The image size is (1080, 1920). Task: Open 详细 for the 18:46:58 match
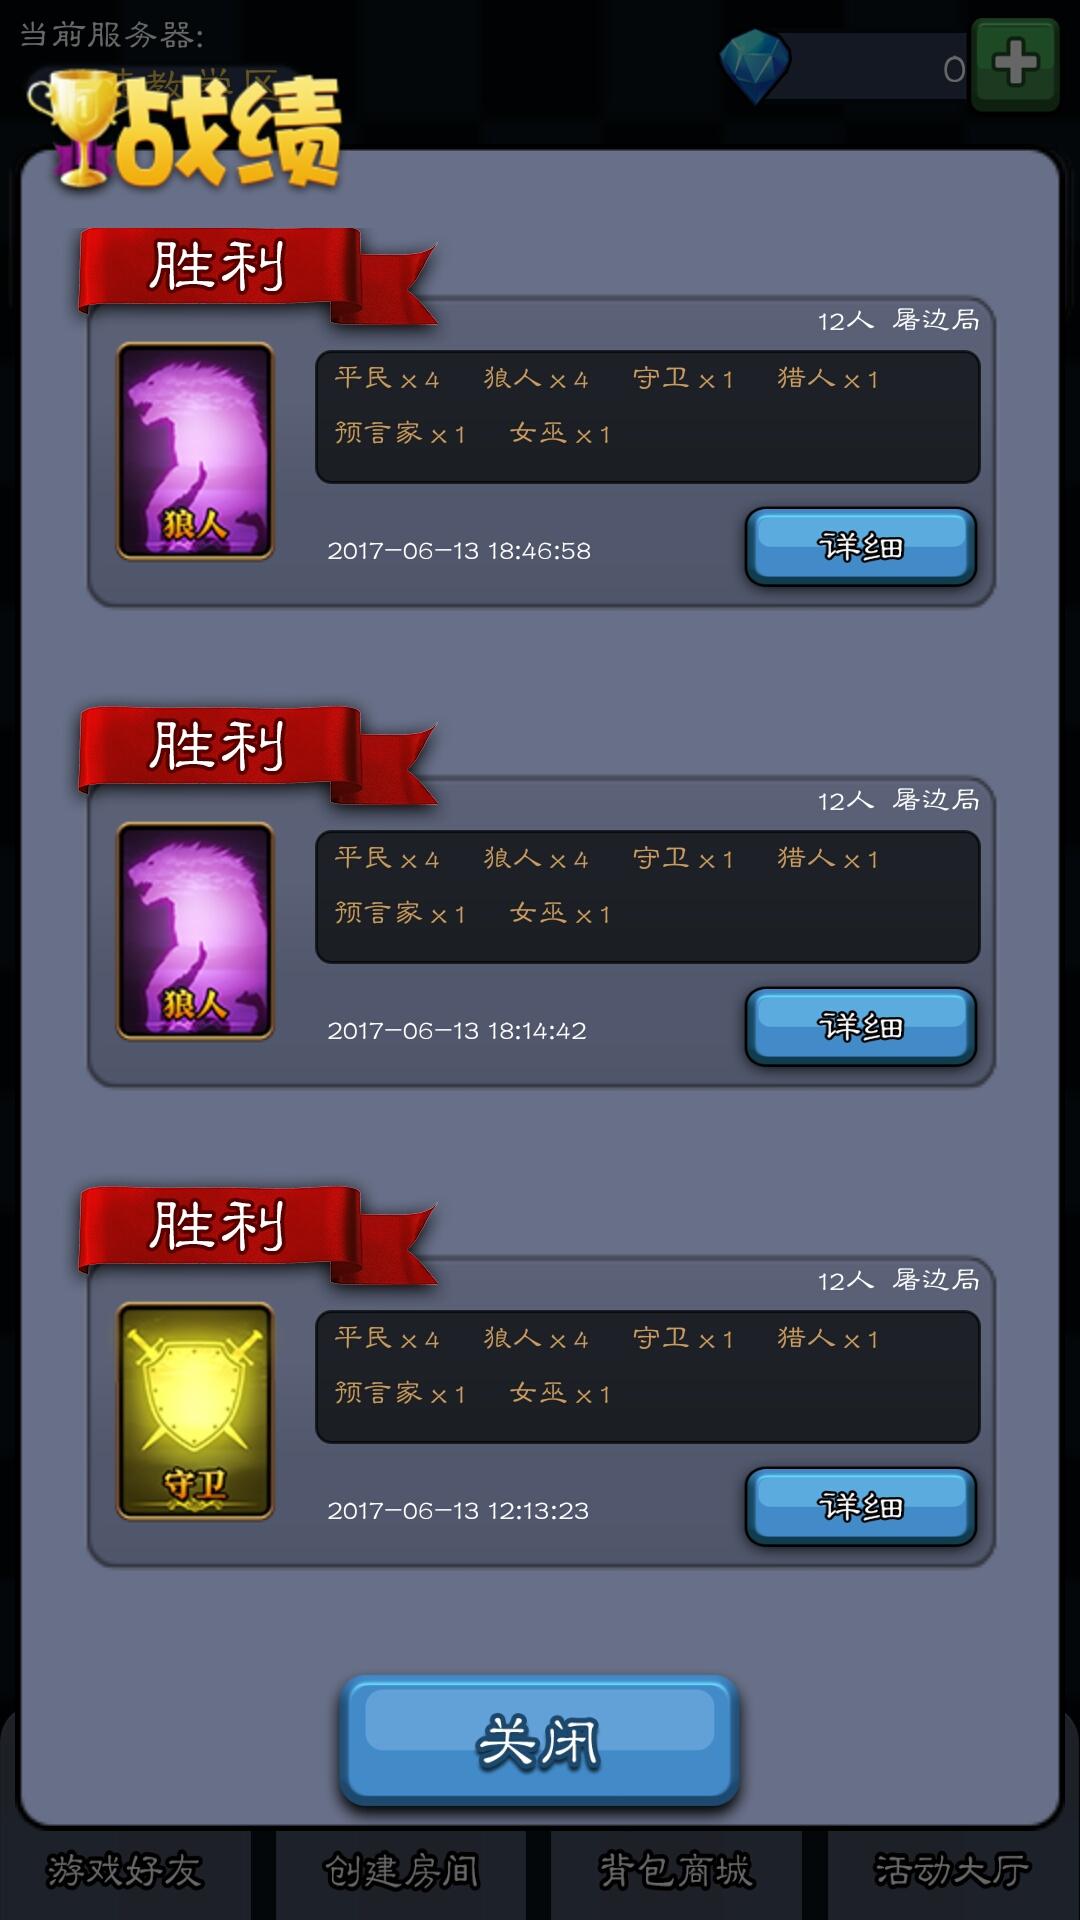[x=861, y=547]
